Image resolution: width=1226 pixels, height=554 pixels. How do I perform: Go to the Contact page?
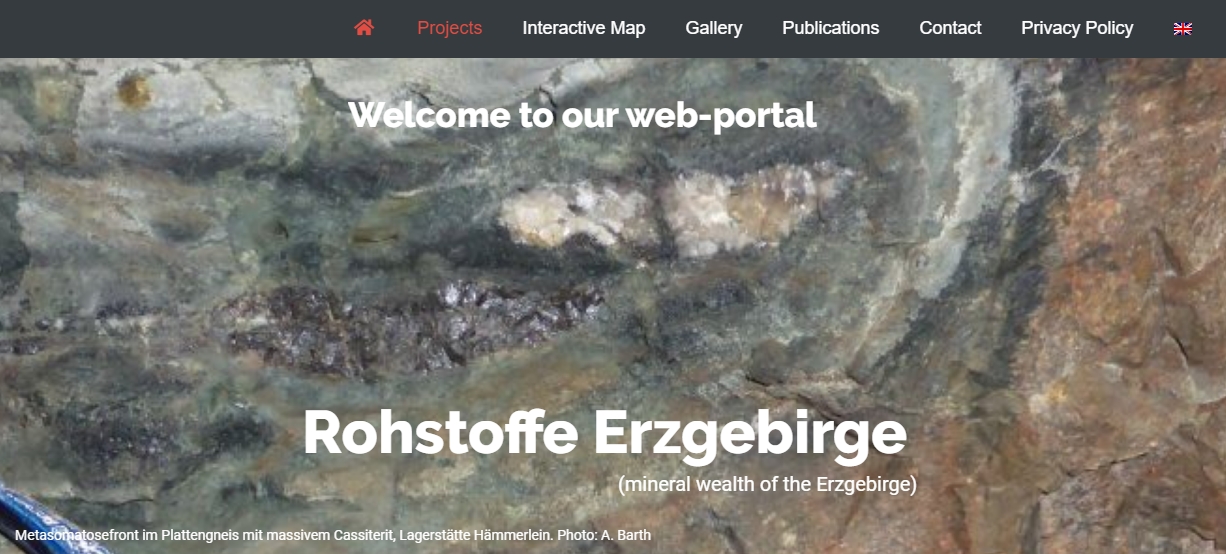(950, 28)
